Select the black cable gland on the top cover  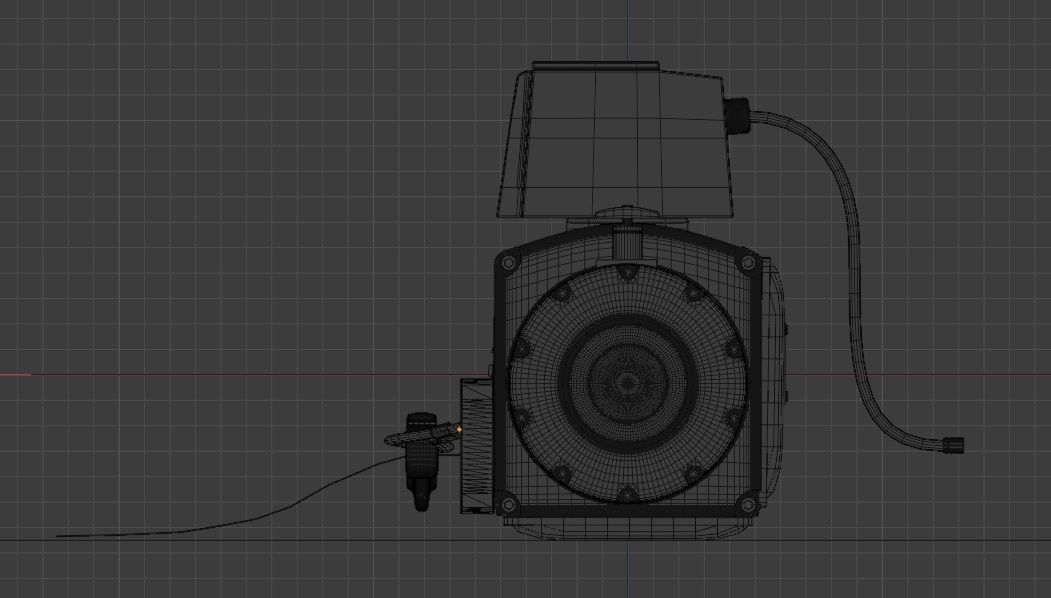[x=737, y=114]
